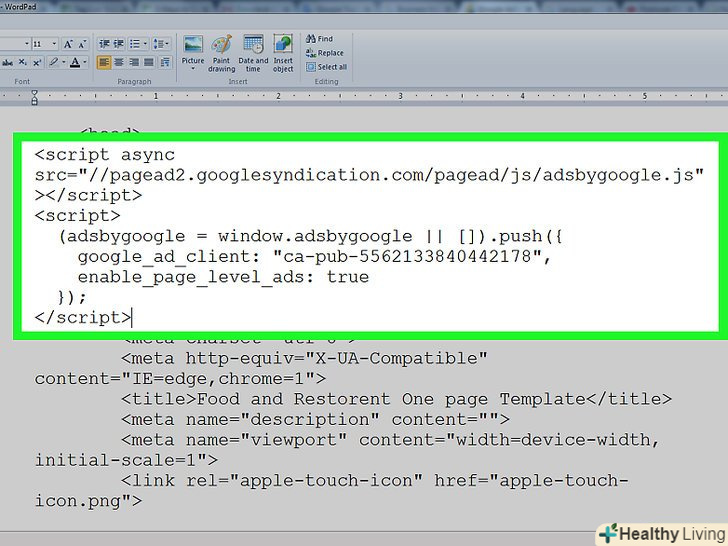Image resolution: width=728 pixels, height=546 pixels.
Task: Insert a Picture from the ribbon
Action: pyautogui.click(x=193, y=49)
